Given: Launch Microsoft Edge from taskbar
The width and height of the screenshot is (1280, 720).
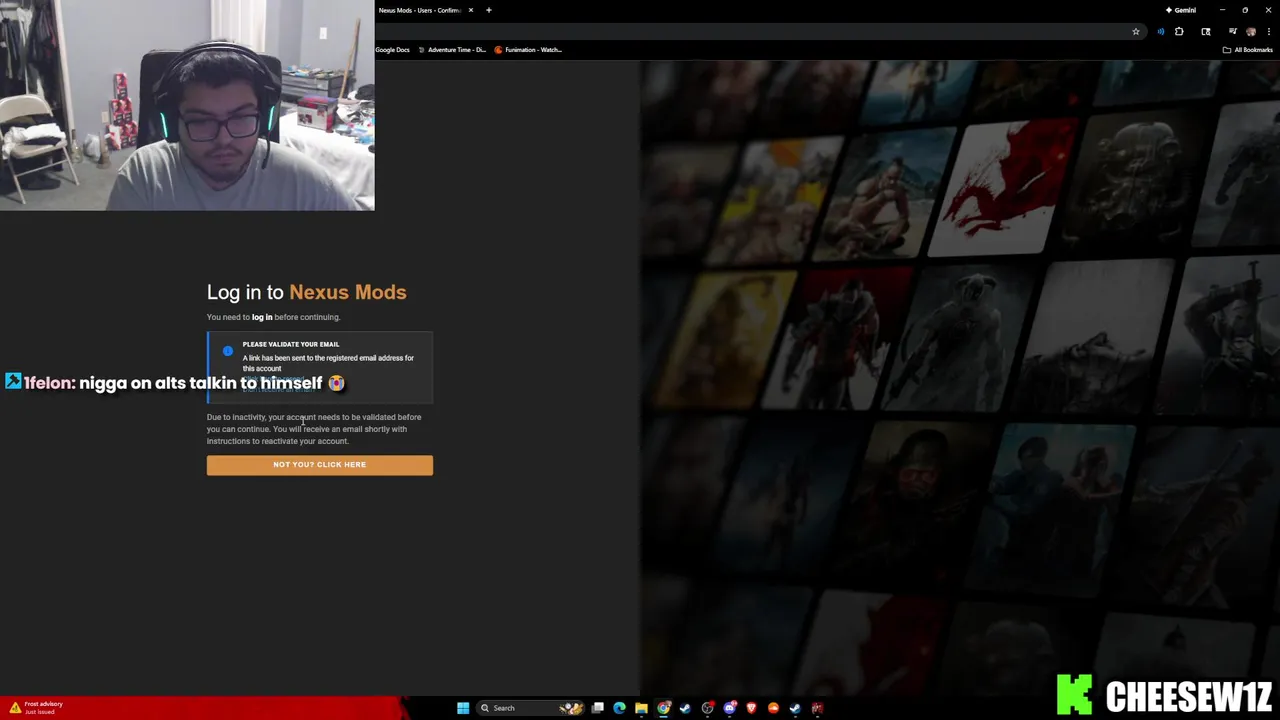Looking at the screenshot, I should pos(619,708).
